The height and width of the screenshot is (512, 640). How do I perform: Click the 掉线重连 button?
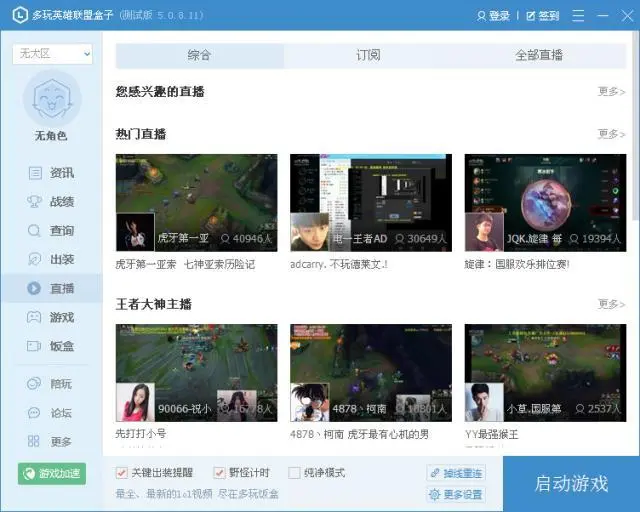click(x=456, y=473)
